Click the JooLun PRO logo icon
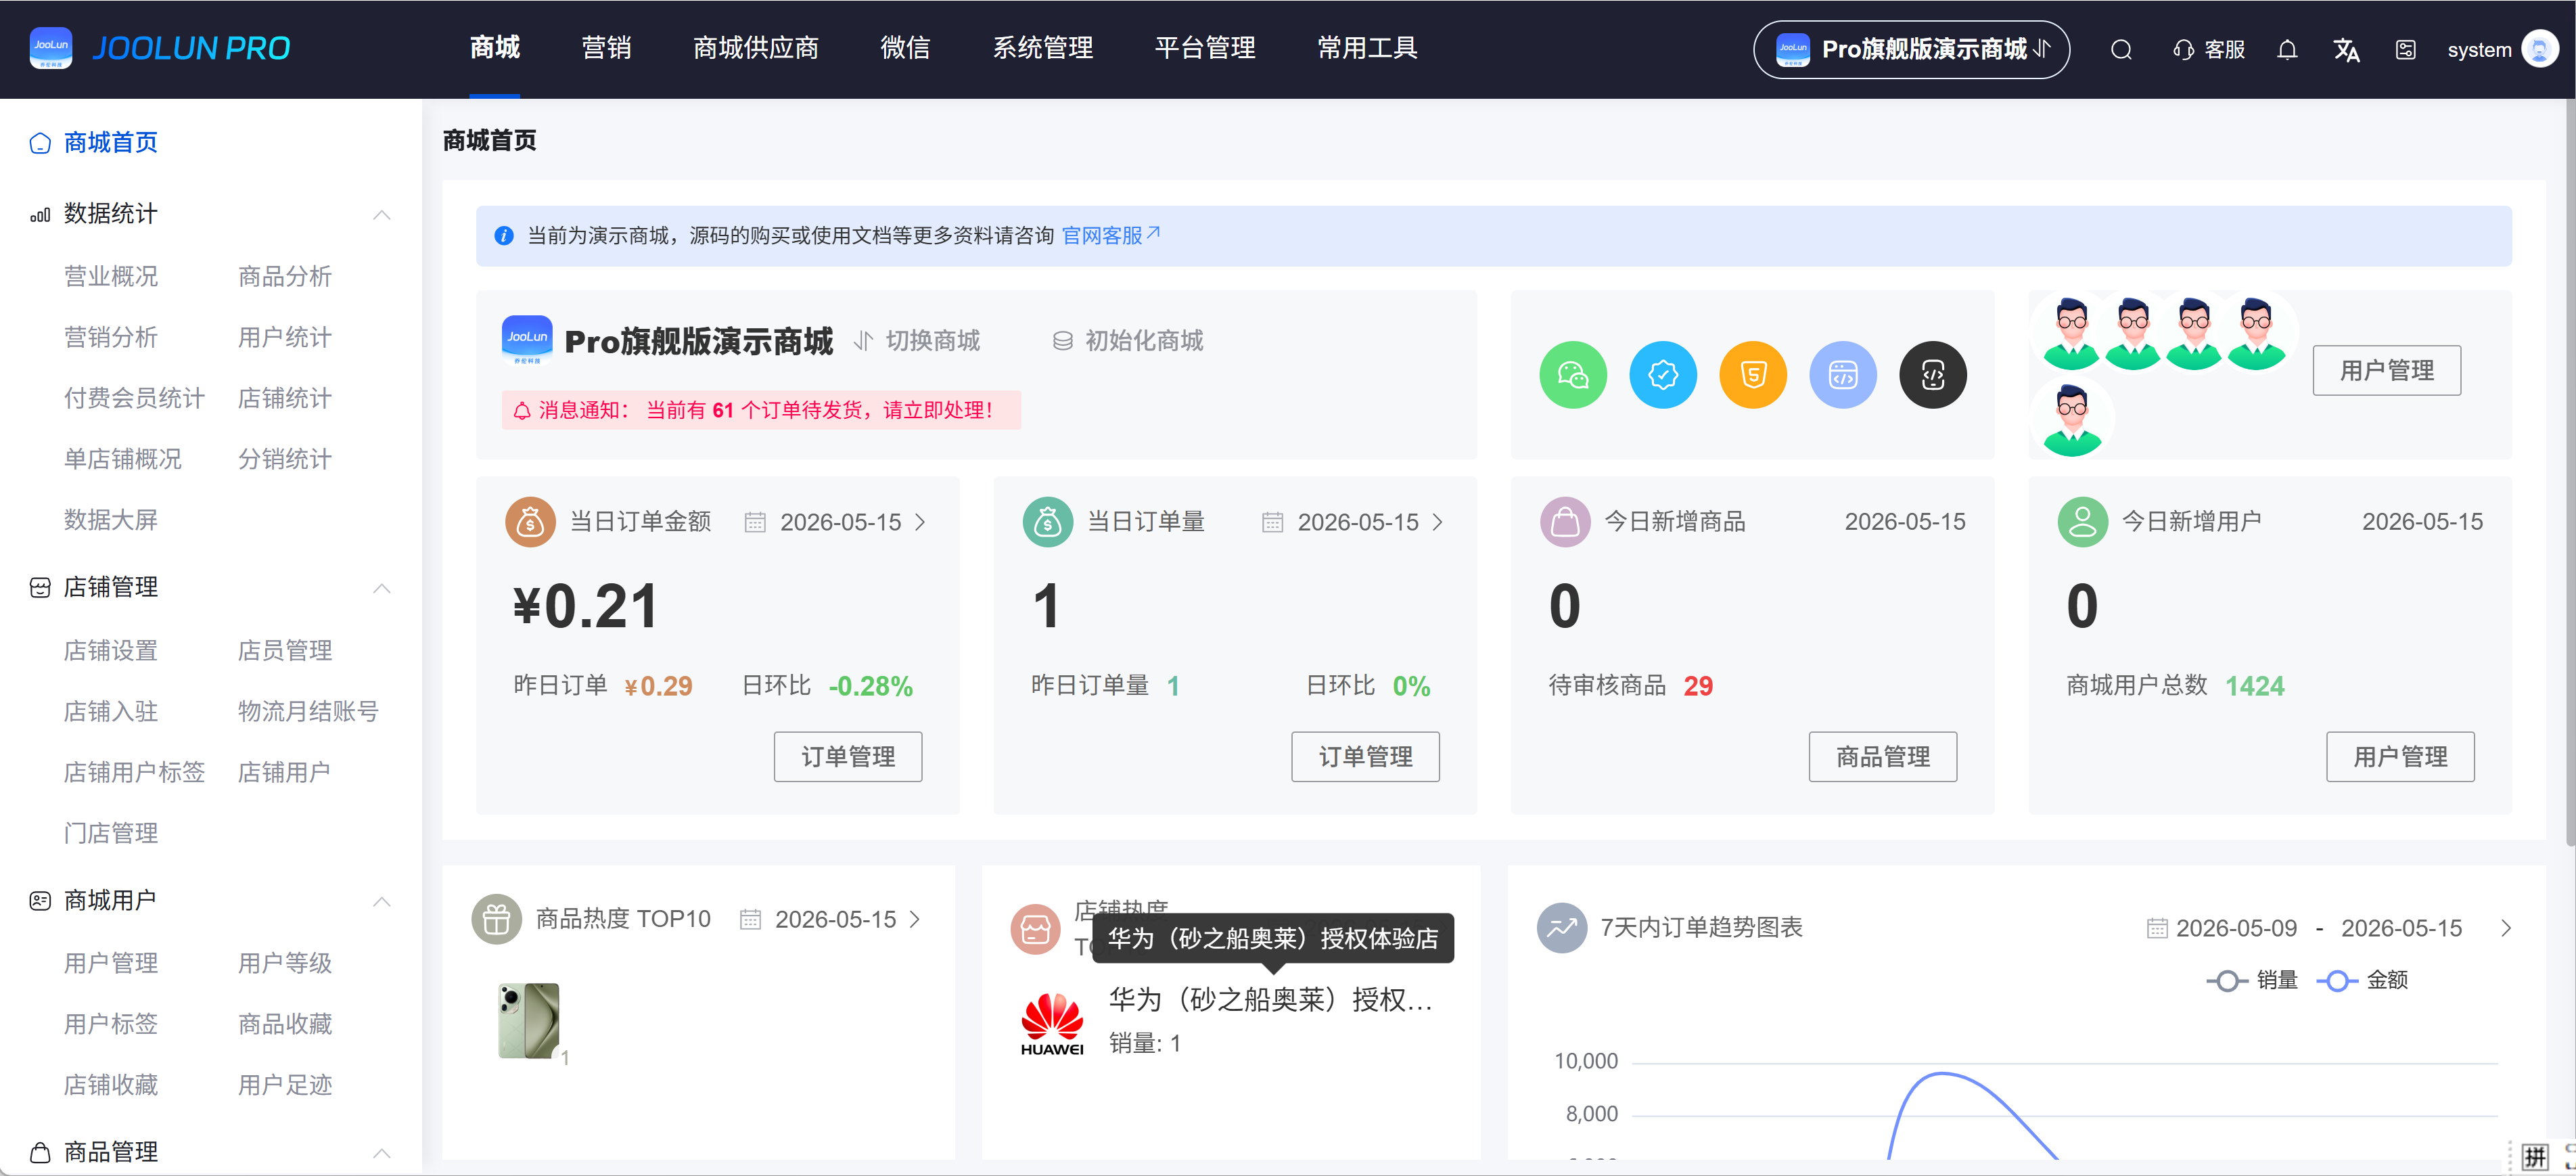This screenshot has width=2576, height=1176. coord(51,48)
